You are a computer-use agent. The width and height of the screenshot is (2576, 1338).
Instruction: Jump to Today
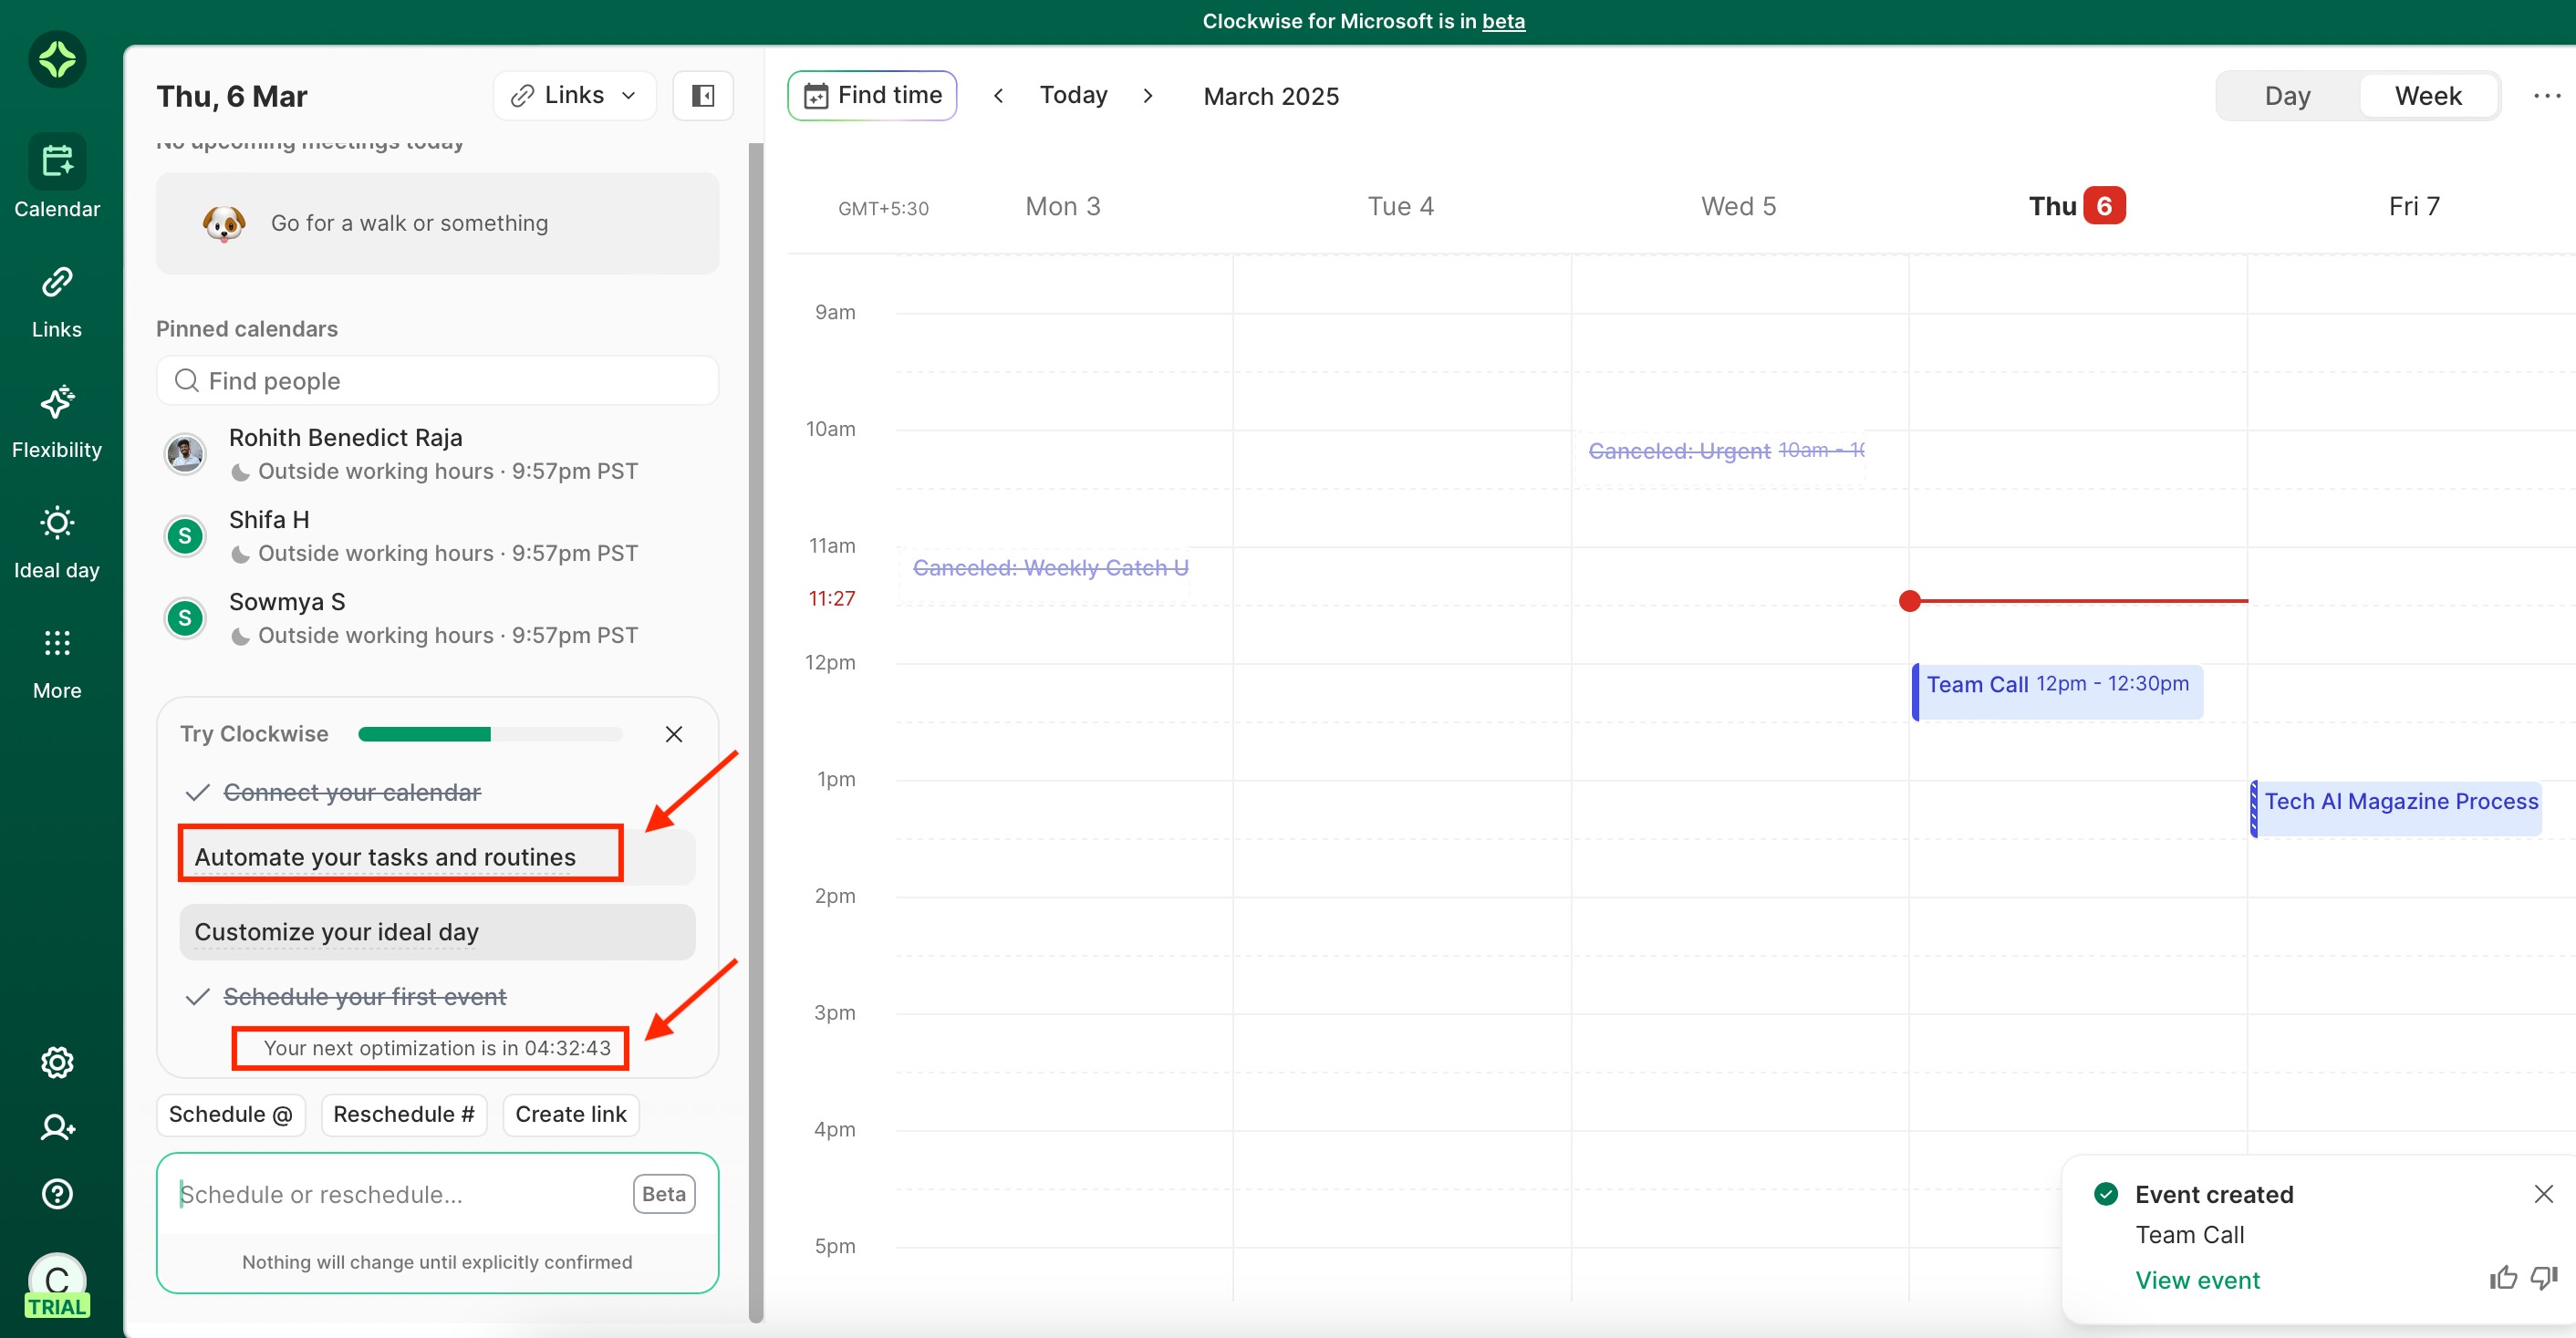click(1073, 96)
